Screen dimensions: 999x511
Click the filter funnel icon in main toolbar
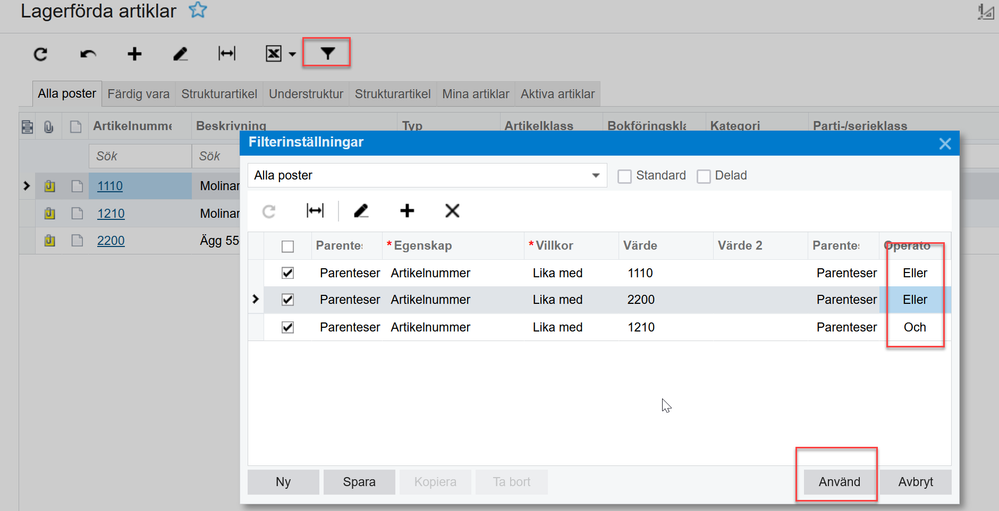point(327,53)
